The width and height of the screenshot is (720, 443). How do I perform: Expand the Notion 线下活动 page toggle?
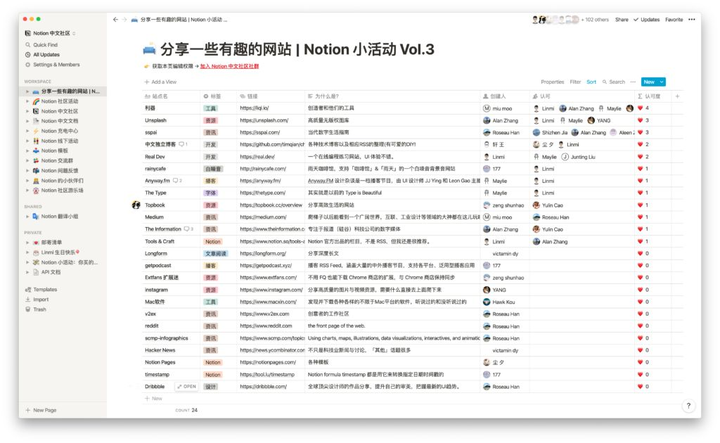(x=27, y=141)
